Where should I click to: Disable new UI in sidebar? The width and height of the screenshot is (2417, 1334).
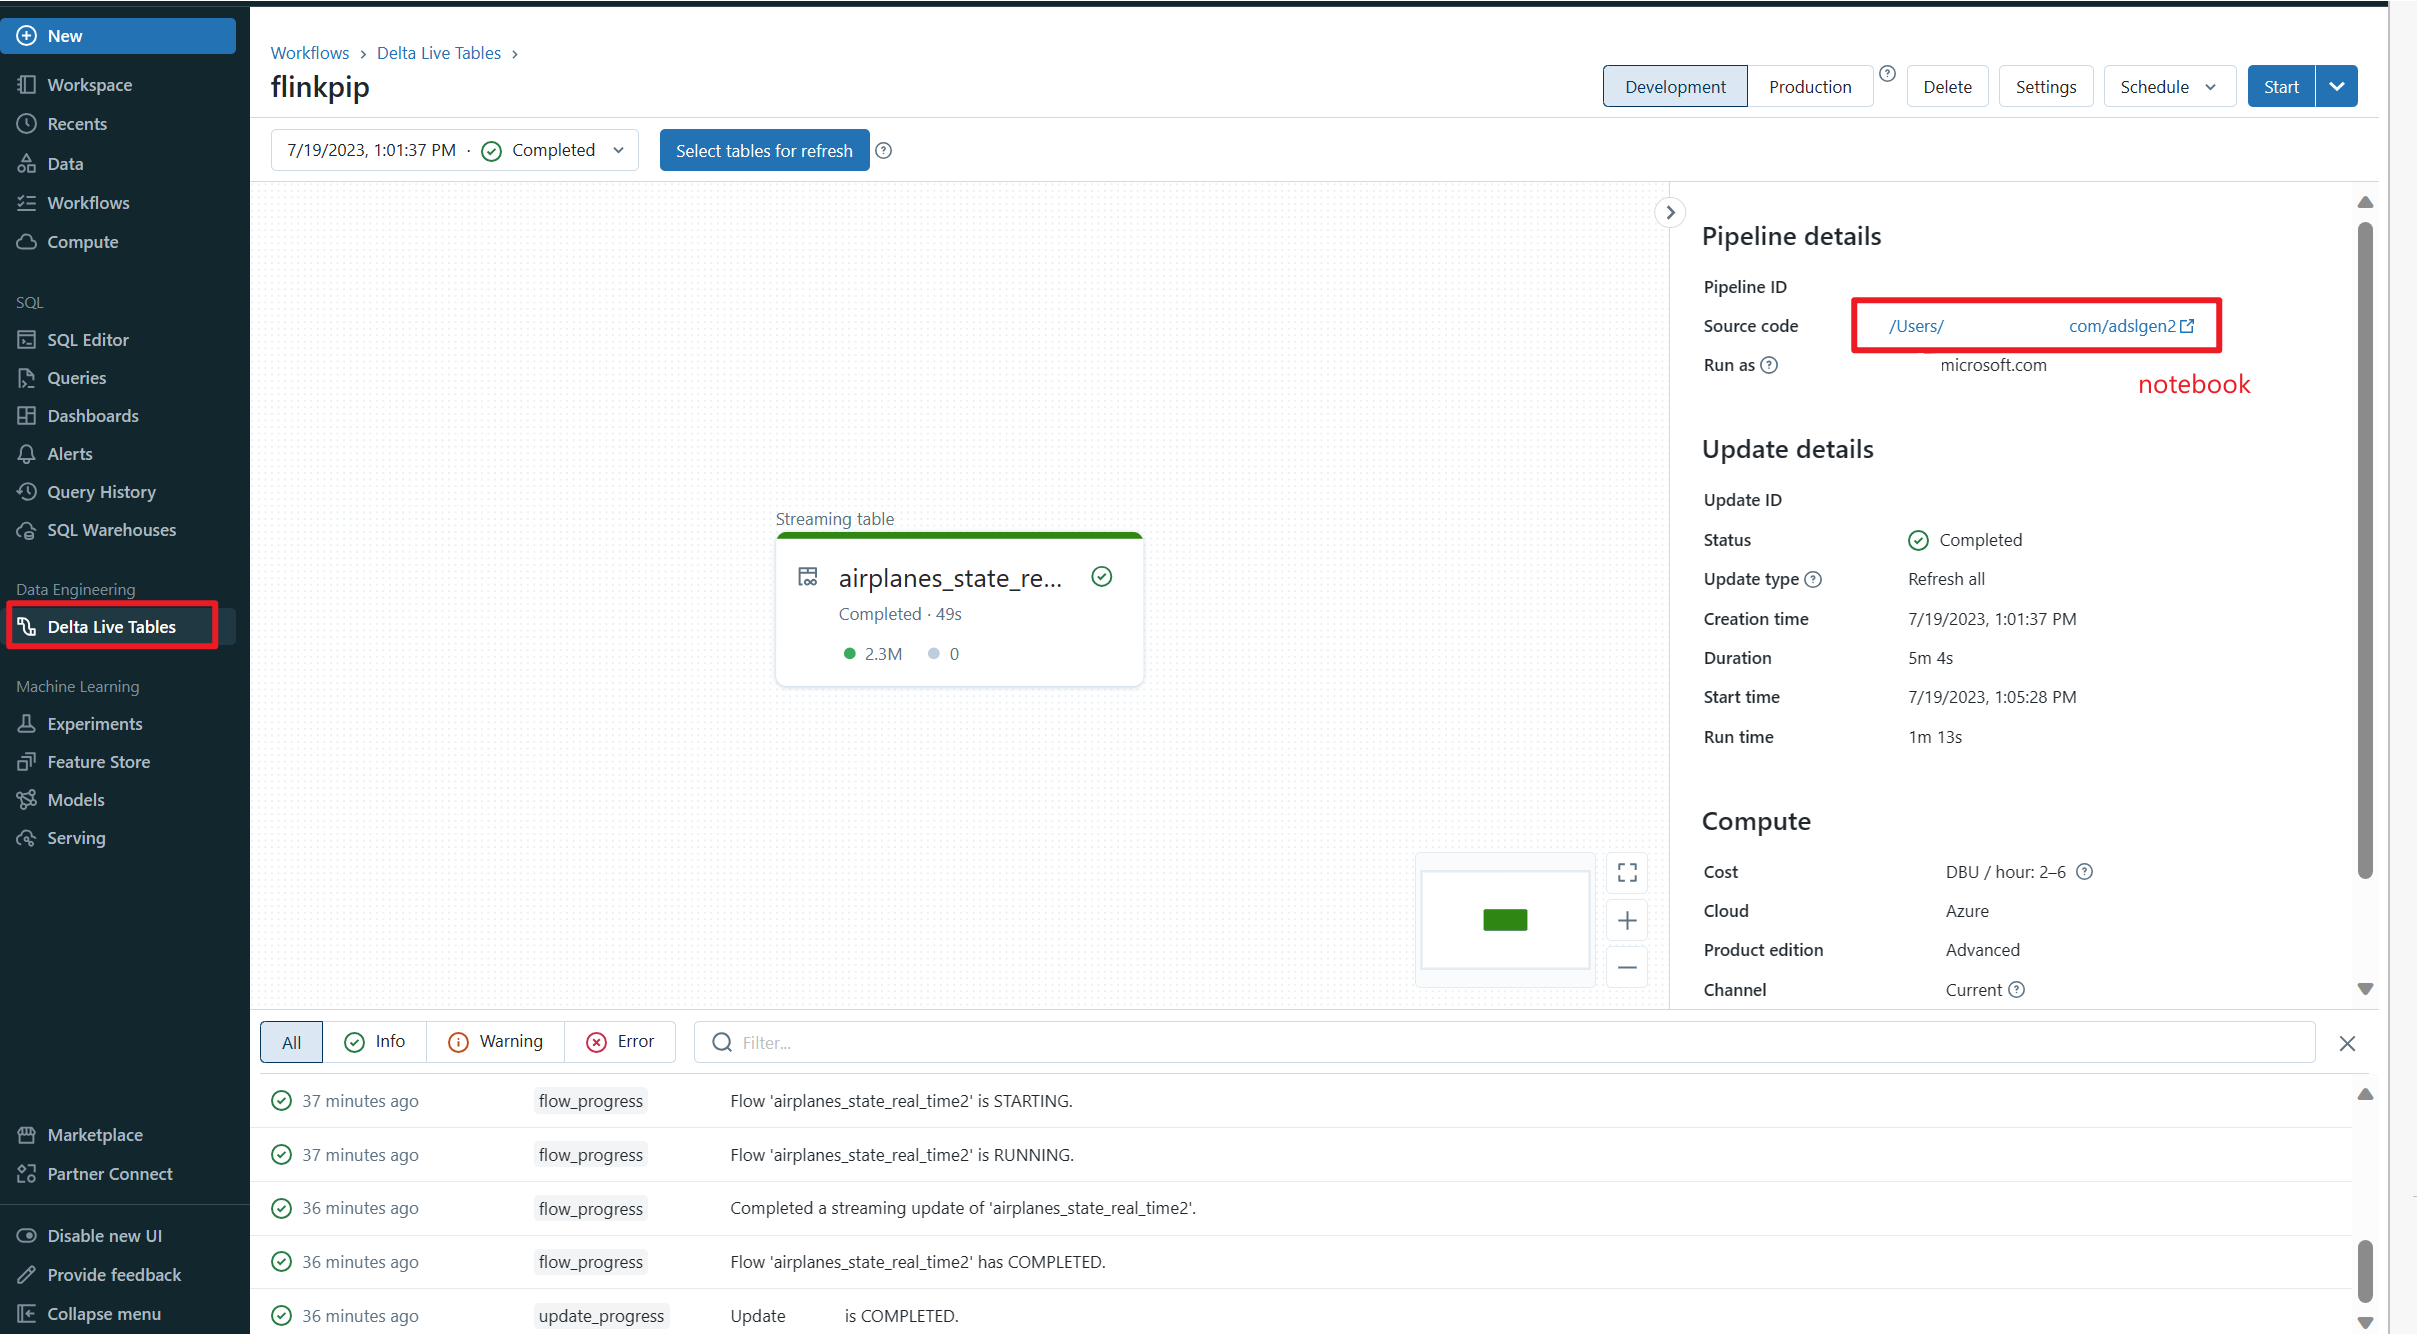tap(104, 1235)
